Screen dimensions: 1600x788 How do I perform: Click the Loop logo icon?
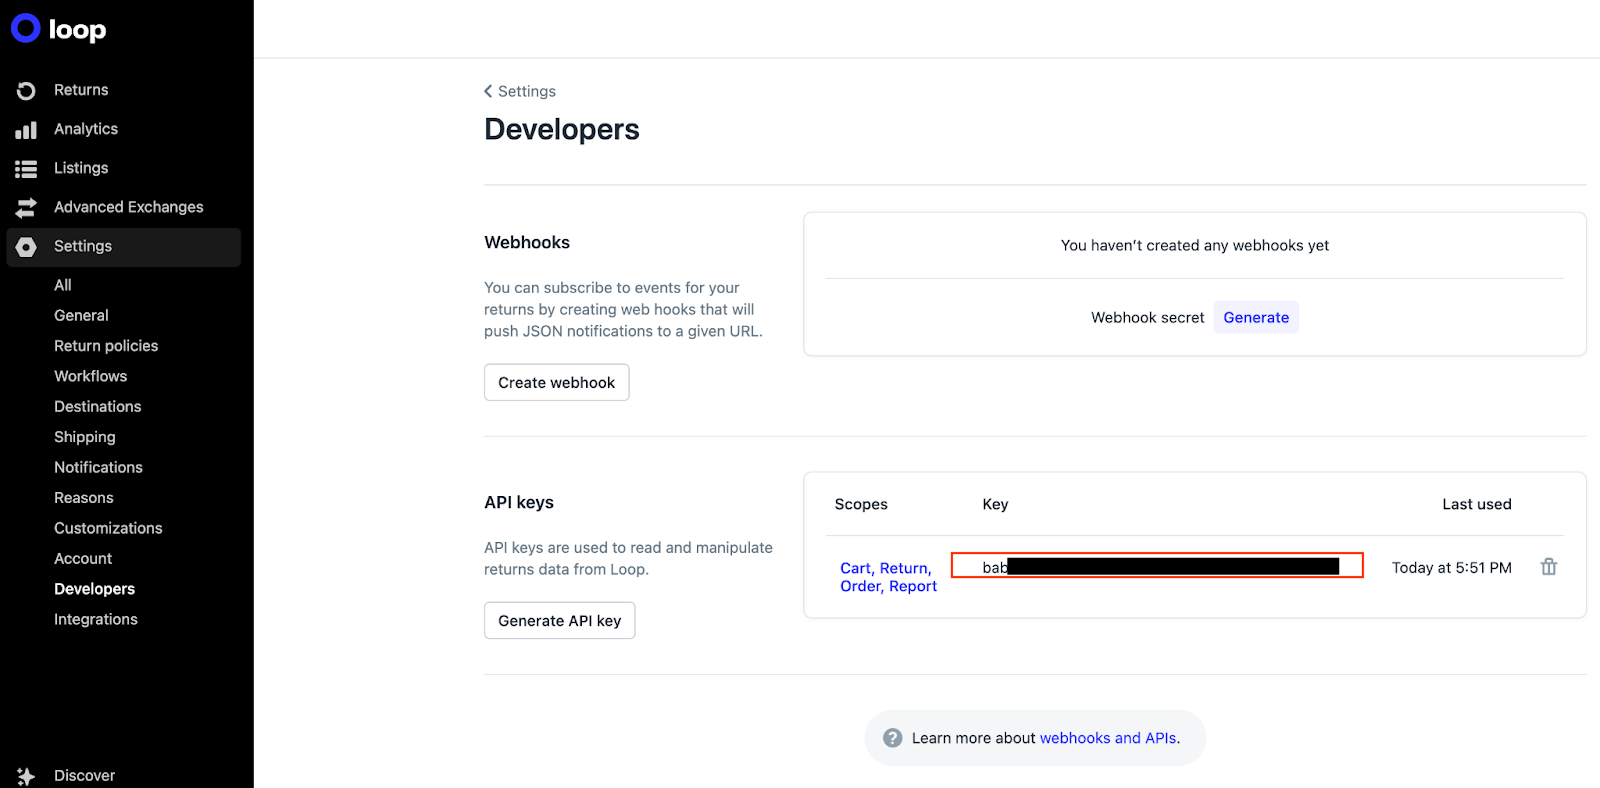(x=26, y=28)
